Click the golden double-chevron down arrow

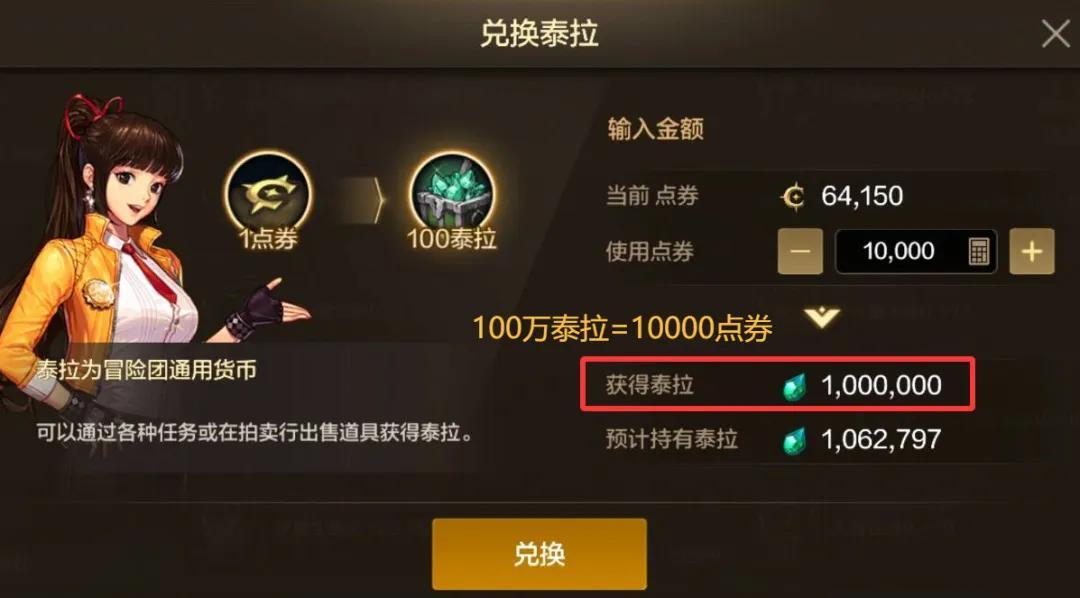(822, 317)
